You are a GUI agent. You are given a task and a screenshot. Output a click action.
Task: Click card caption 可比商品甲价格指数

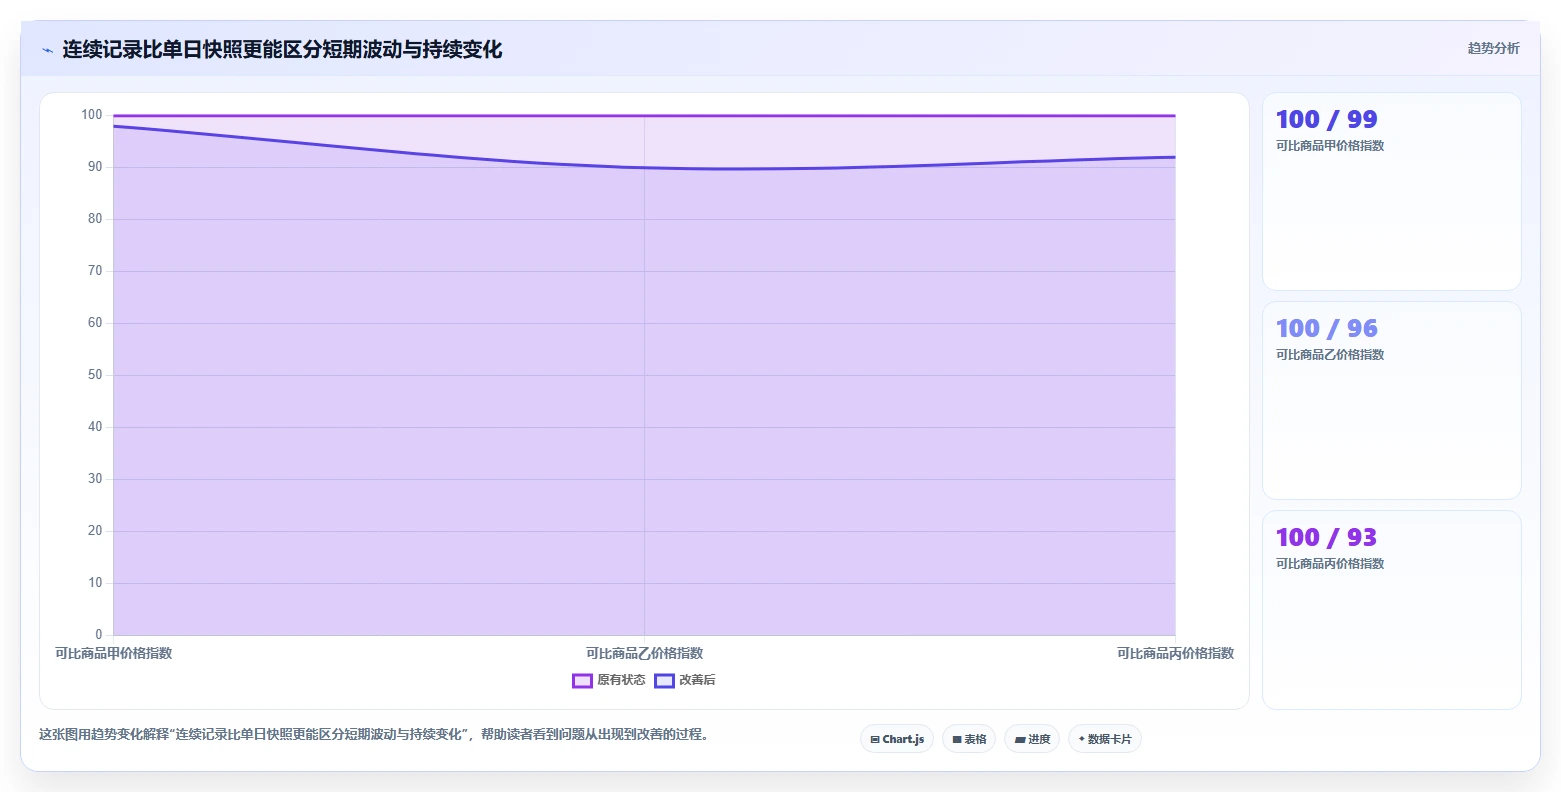click(x=1330, y=146)
